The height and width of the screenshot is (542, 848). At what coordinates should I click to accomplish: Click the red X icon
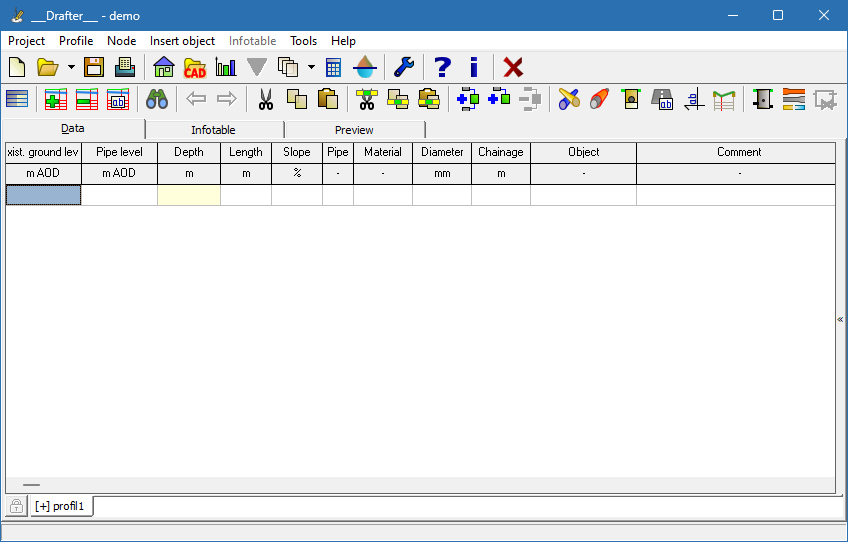513,68
